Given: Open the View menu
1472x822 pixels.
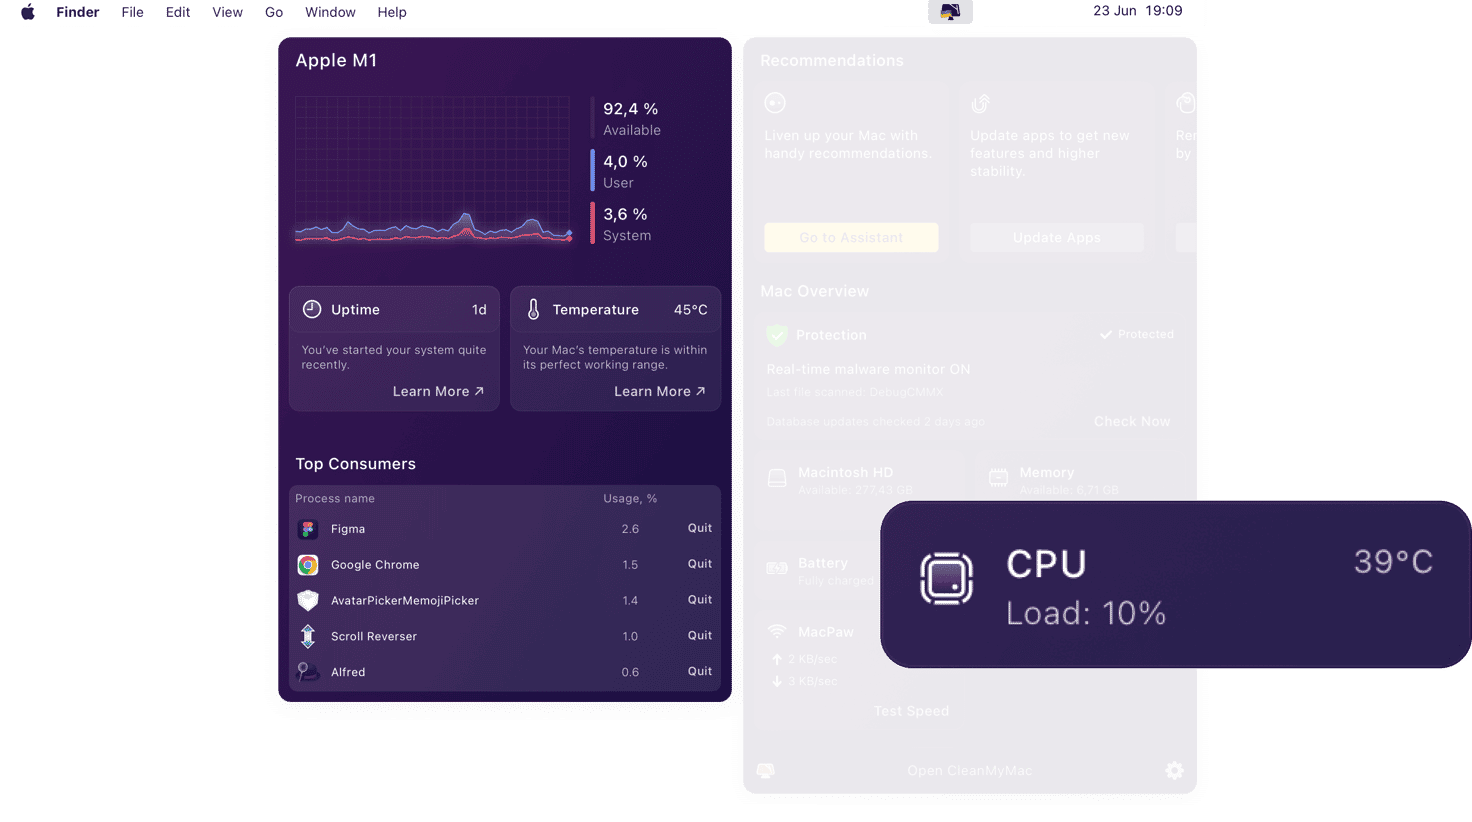Looking at the screenshot, I should [x=227, y=12].
